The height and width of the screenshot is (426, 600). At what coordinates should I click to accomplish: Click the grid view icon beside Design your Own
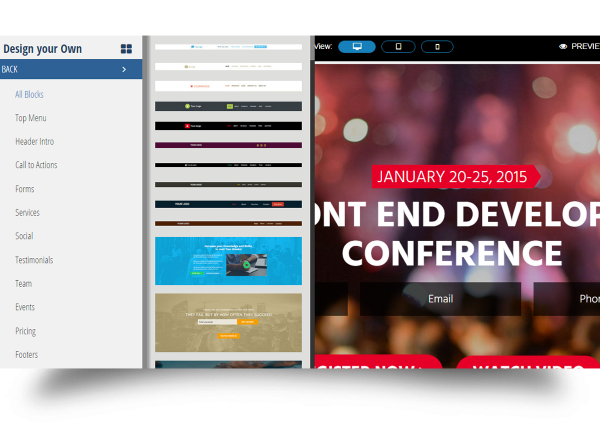pyautogui.click(x=126, y=49)
